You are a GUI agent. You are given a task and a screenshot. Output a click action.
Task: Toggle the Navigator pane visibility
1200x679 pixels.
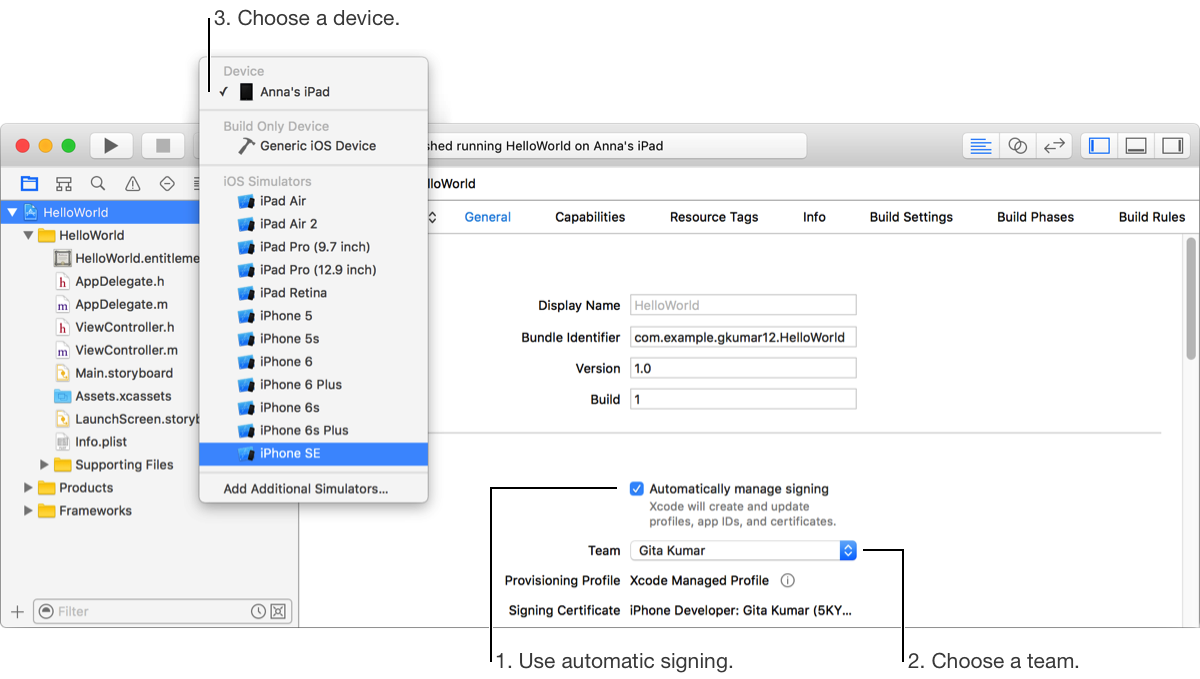coord(1099,146)
